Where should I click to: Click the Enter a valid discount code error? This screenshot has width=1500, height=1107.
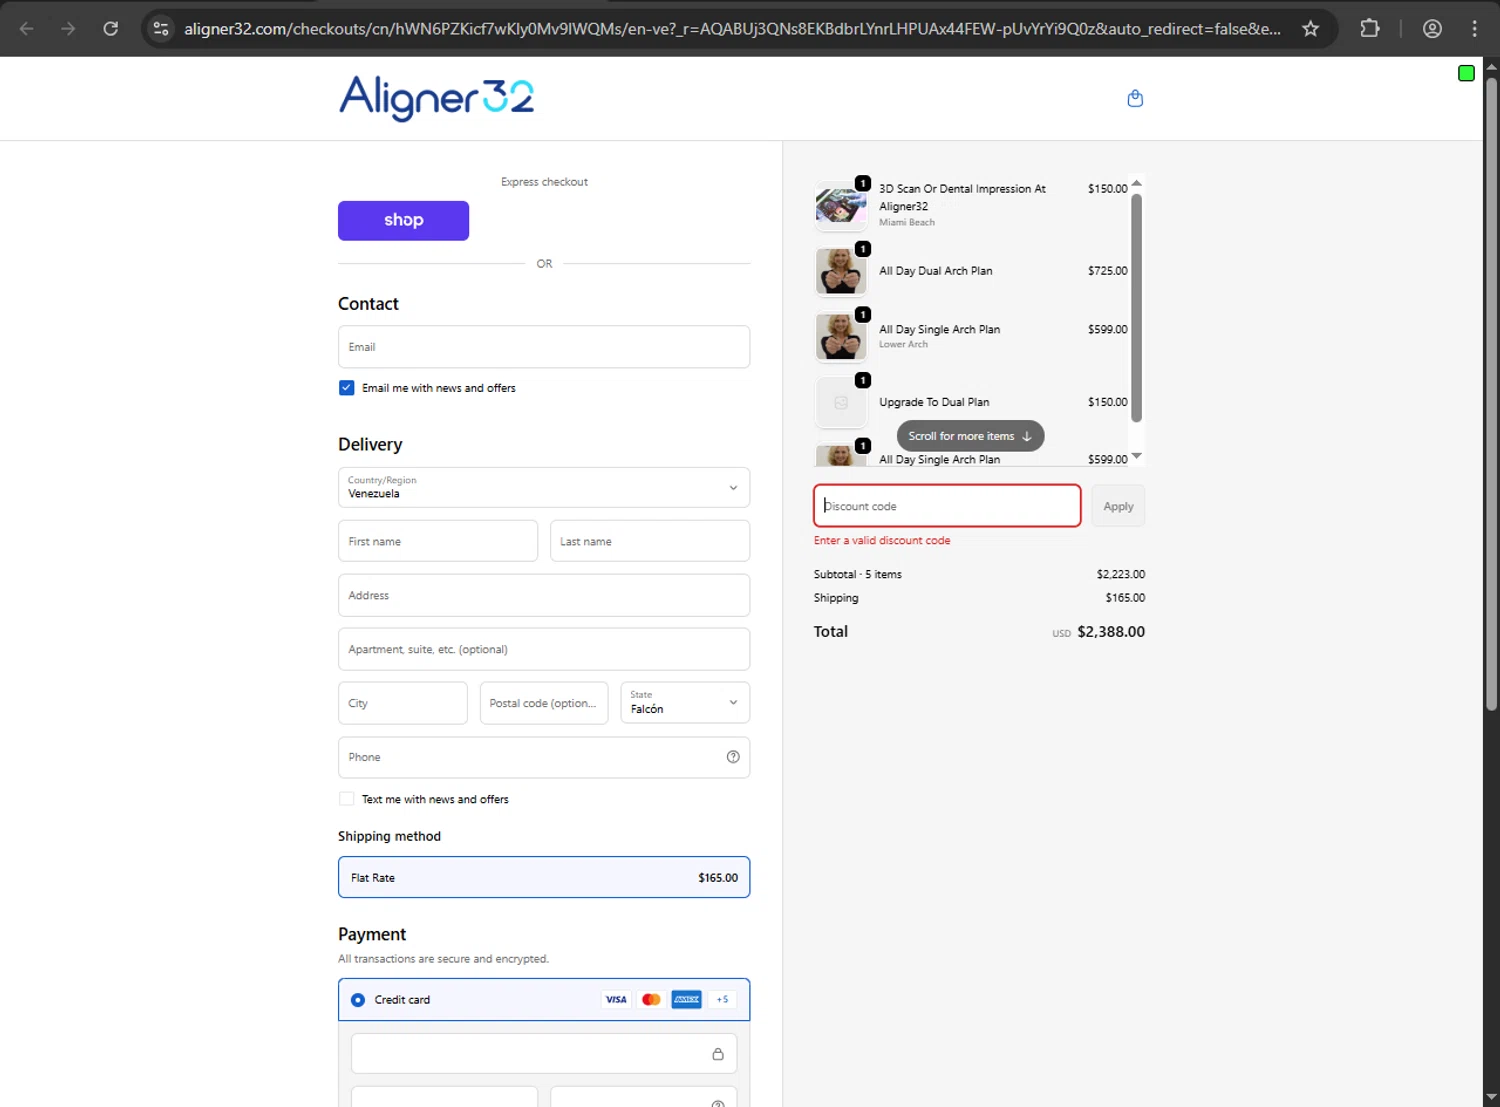tap(882, 540)
